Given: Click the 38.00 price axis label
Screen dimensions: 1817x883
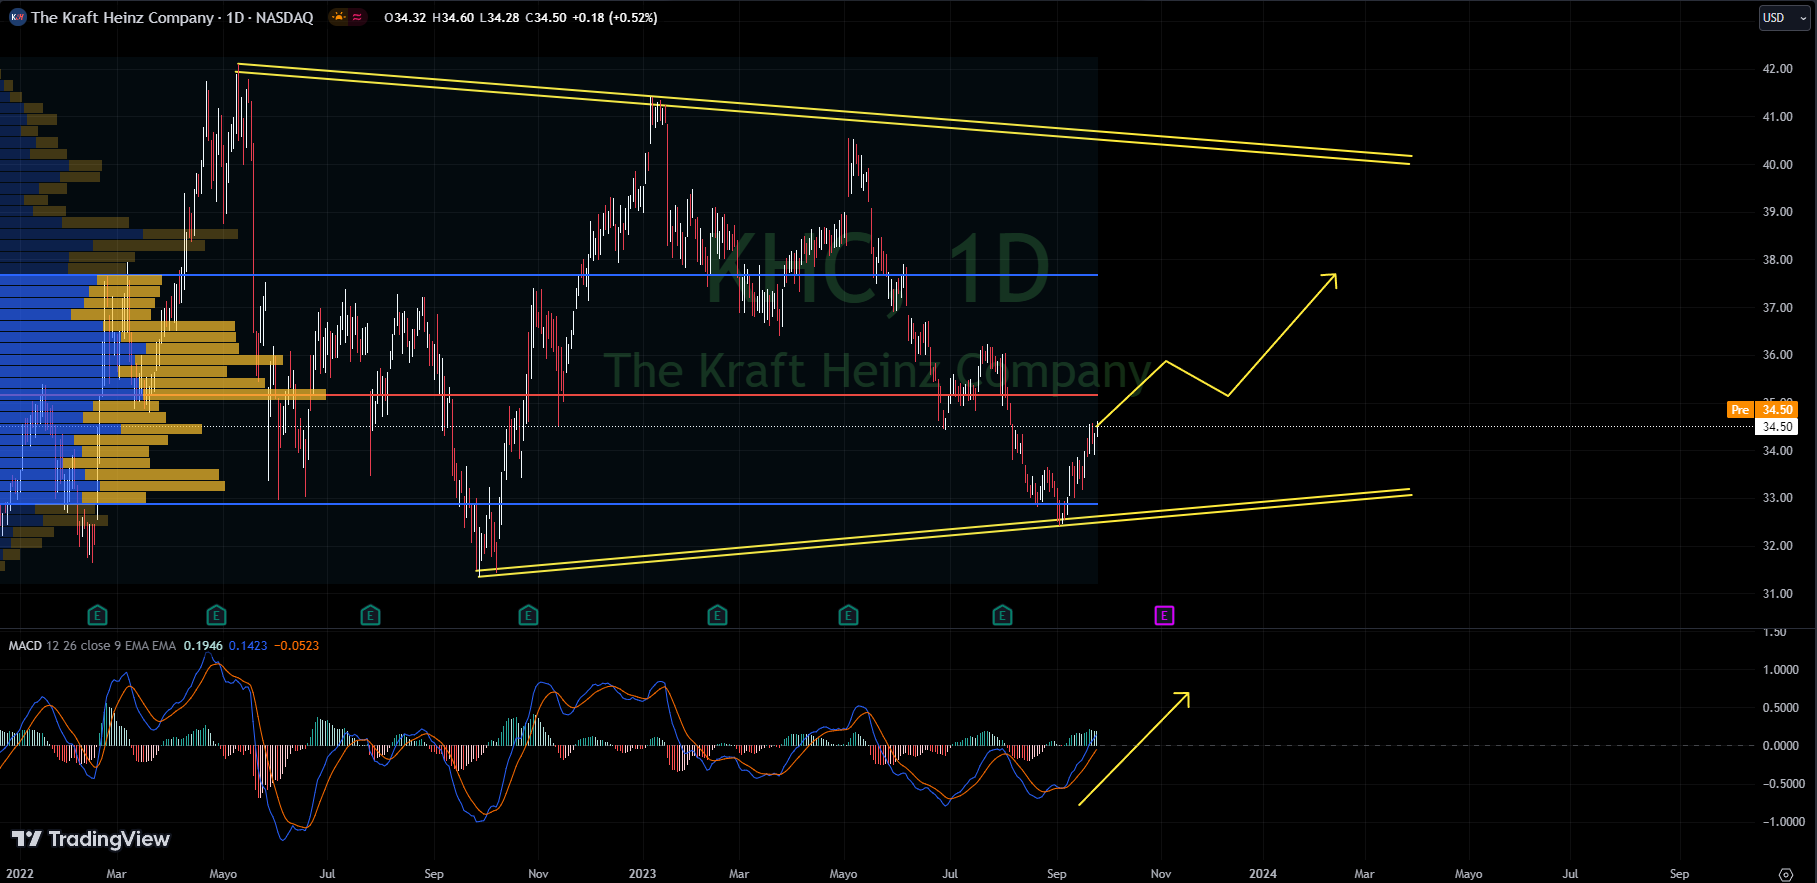Looking at the screenshot, I should [1777, 260].
